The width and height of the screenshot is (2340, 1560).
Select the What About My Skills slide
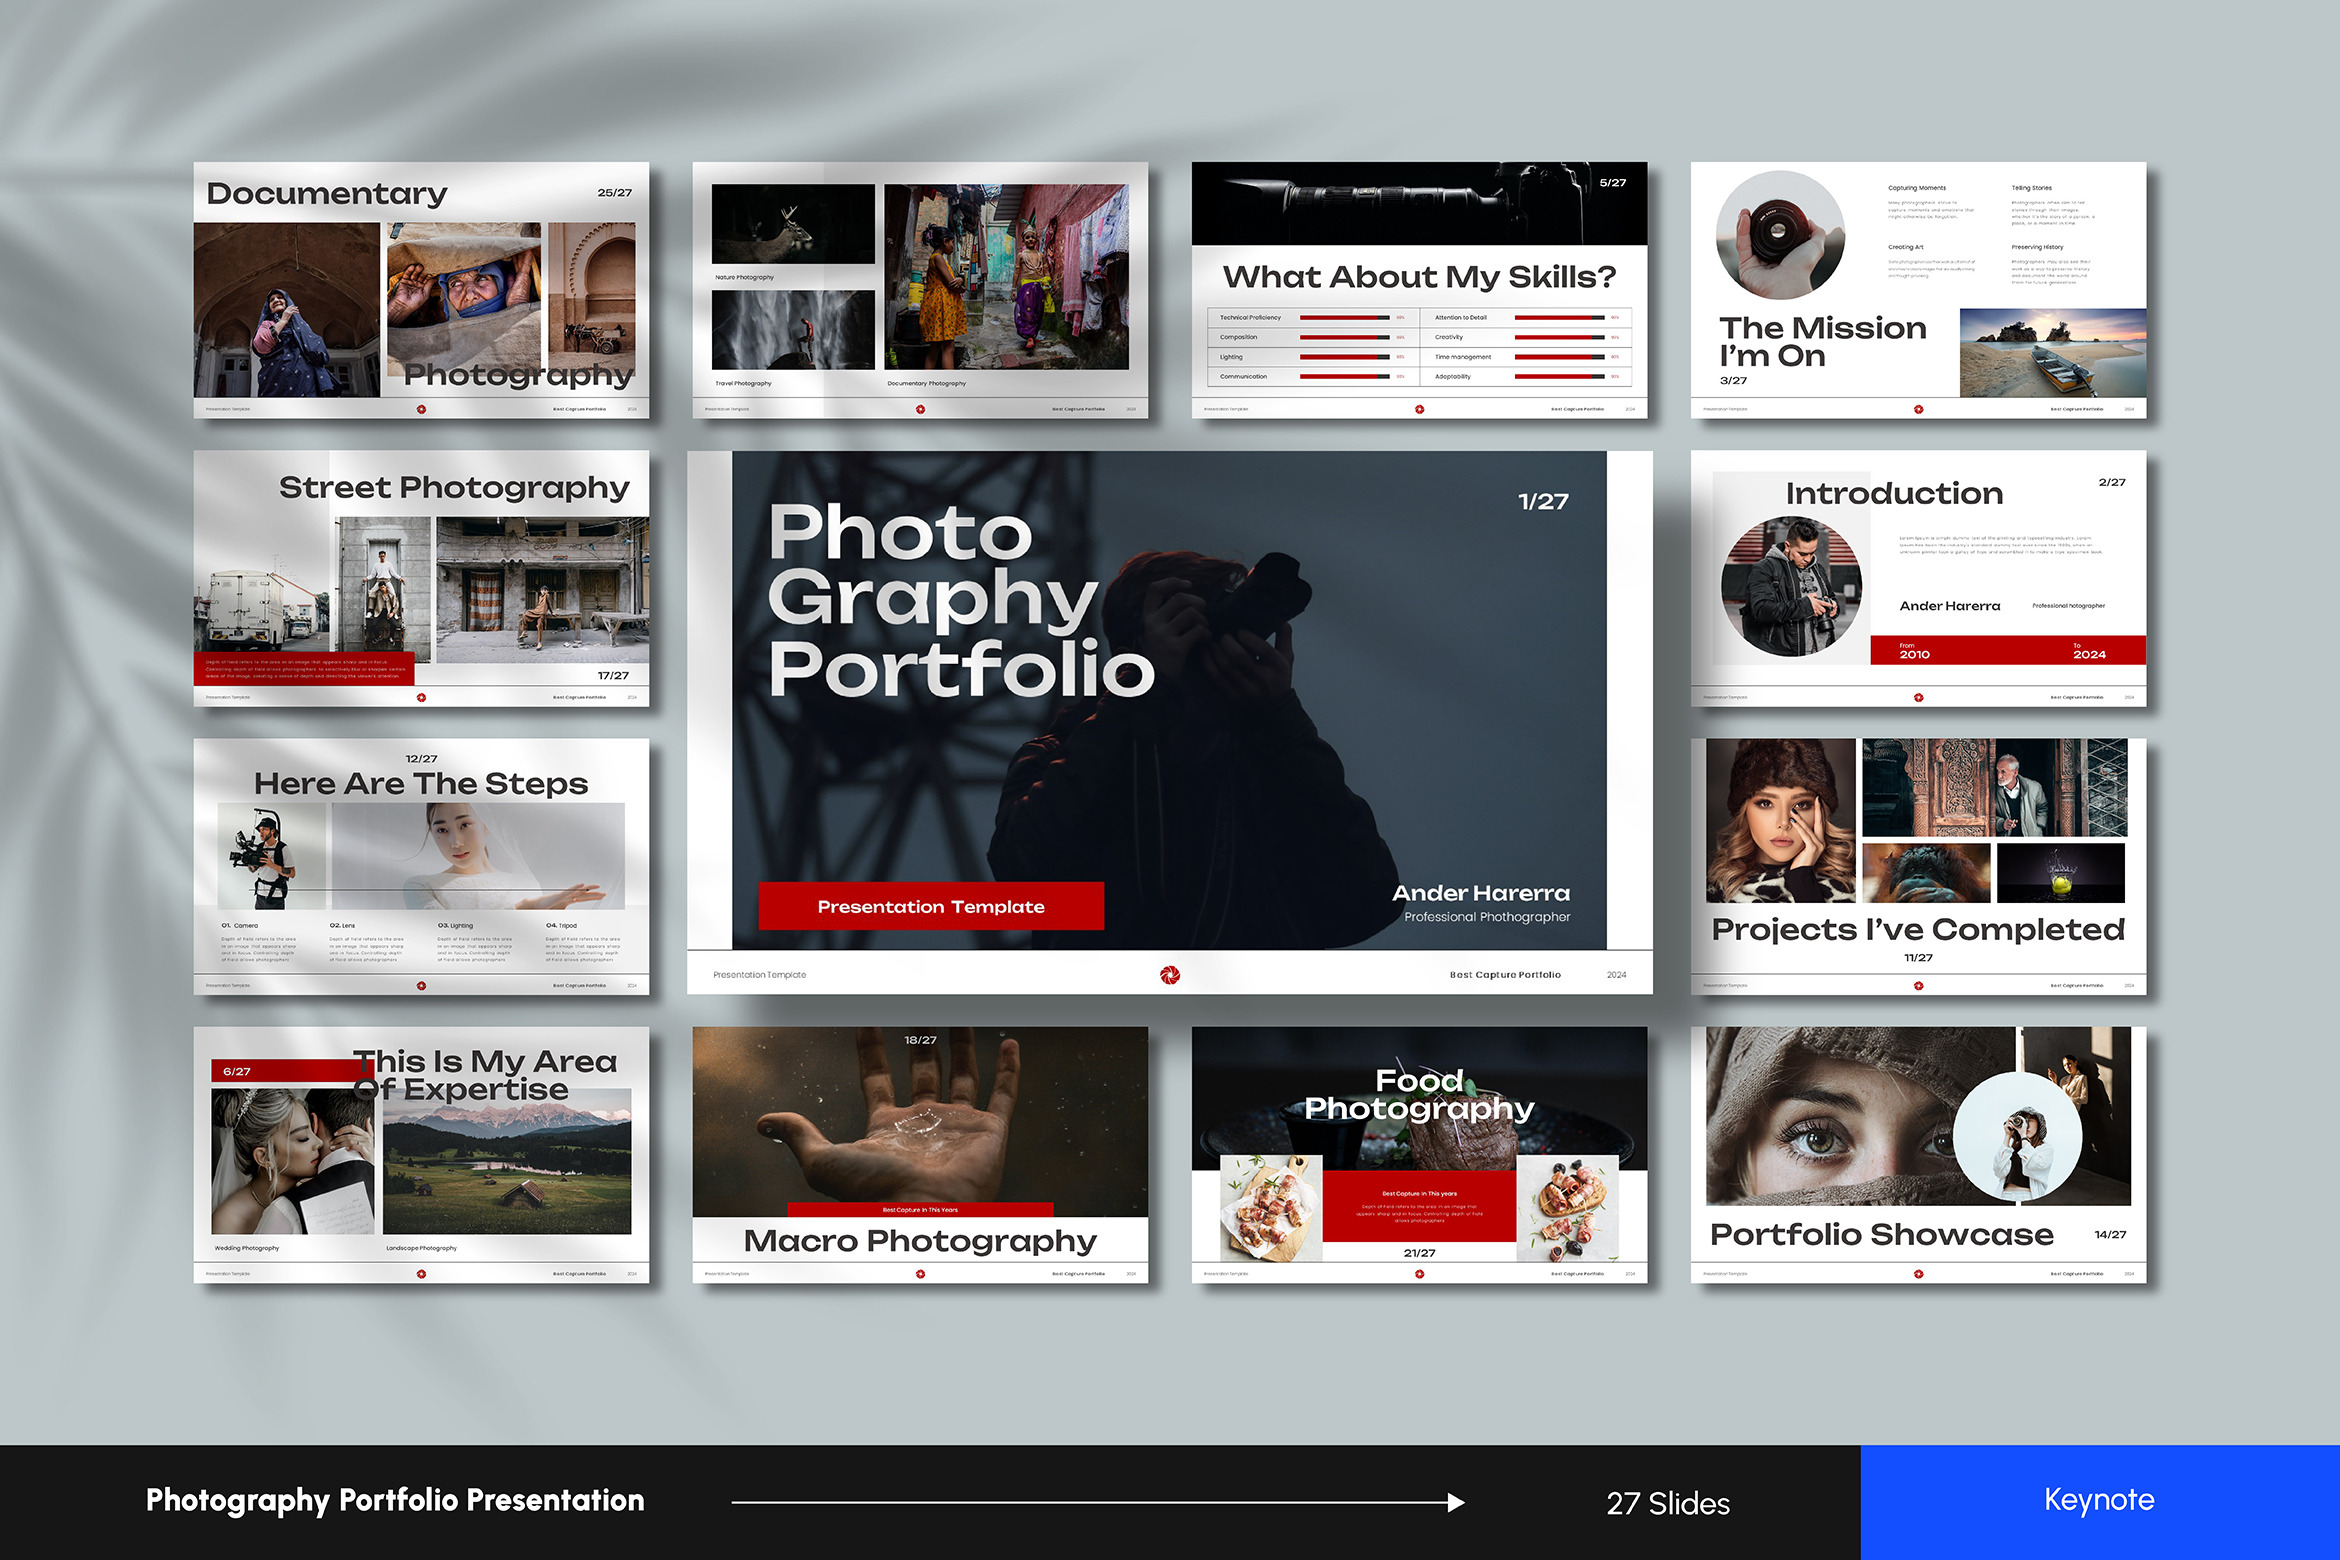1419,290
